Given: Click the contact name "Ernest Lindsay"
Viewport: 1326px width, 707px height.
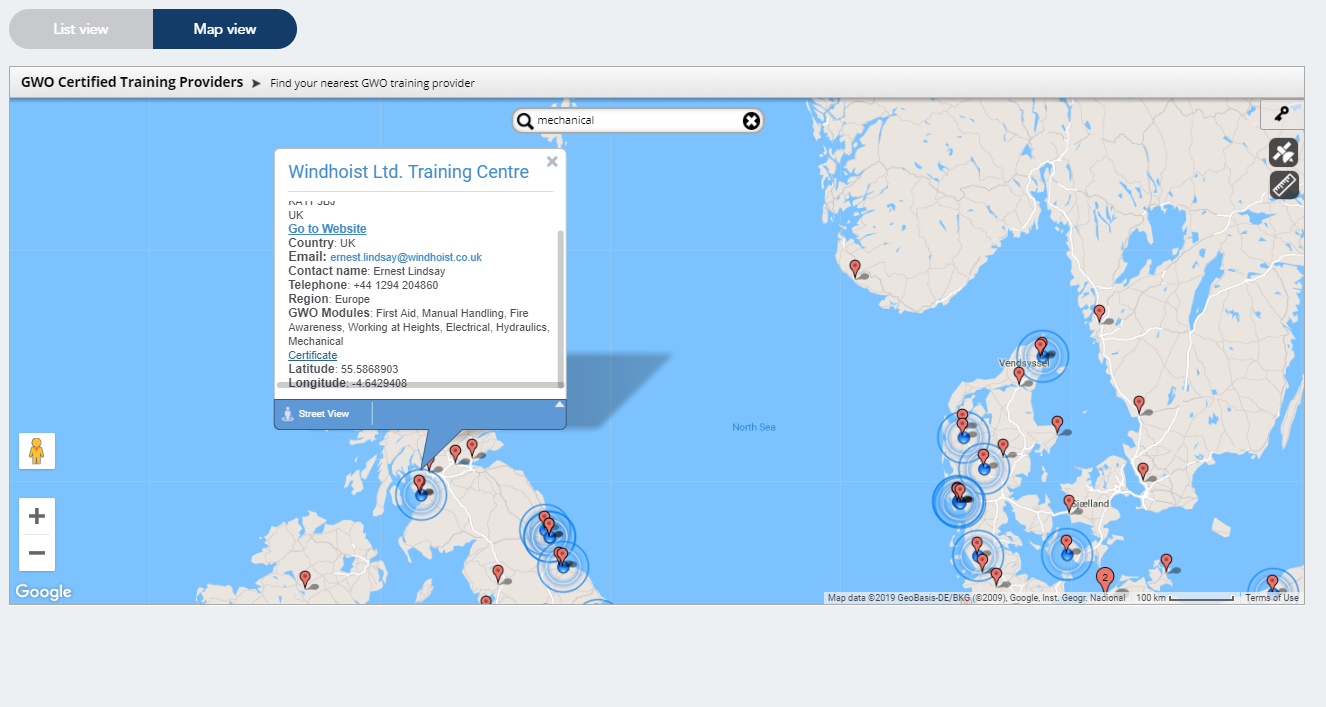Looking at the screenshot, I should coord(409,271).
